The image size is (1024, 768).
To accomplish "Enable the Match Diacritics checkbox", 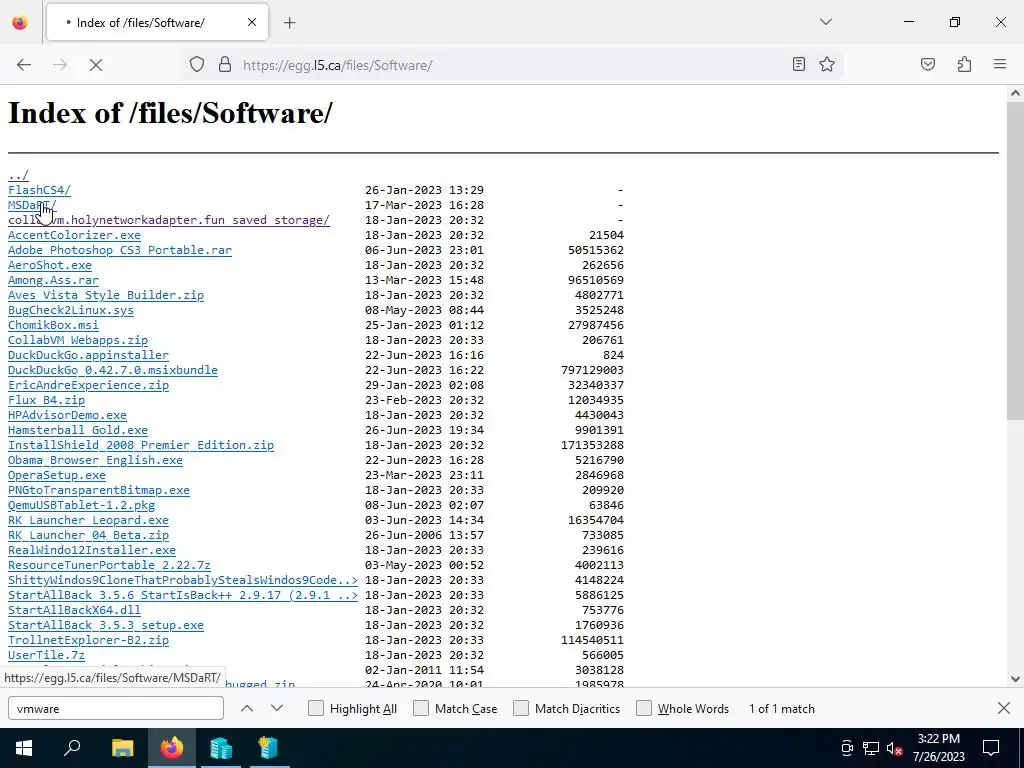I will tap(521, 709).
